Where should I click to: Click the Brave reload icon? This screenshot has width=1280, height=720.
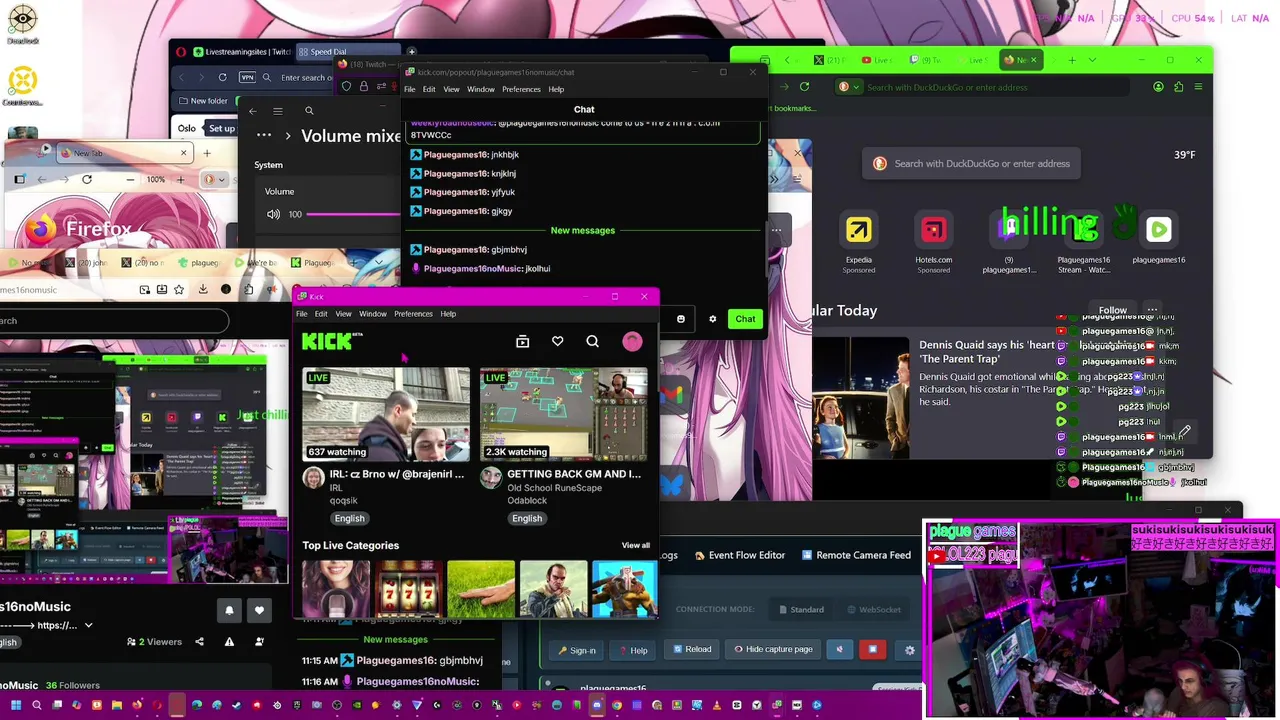click(804, 87)
